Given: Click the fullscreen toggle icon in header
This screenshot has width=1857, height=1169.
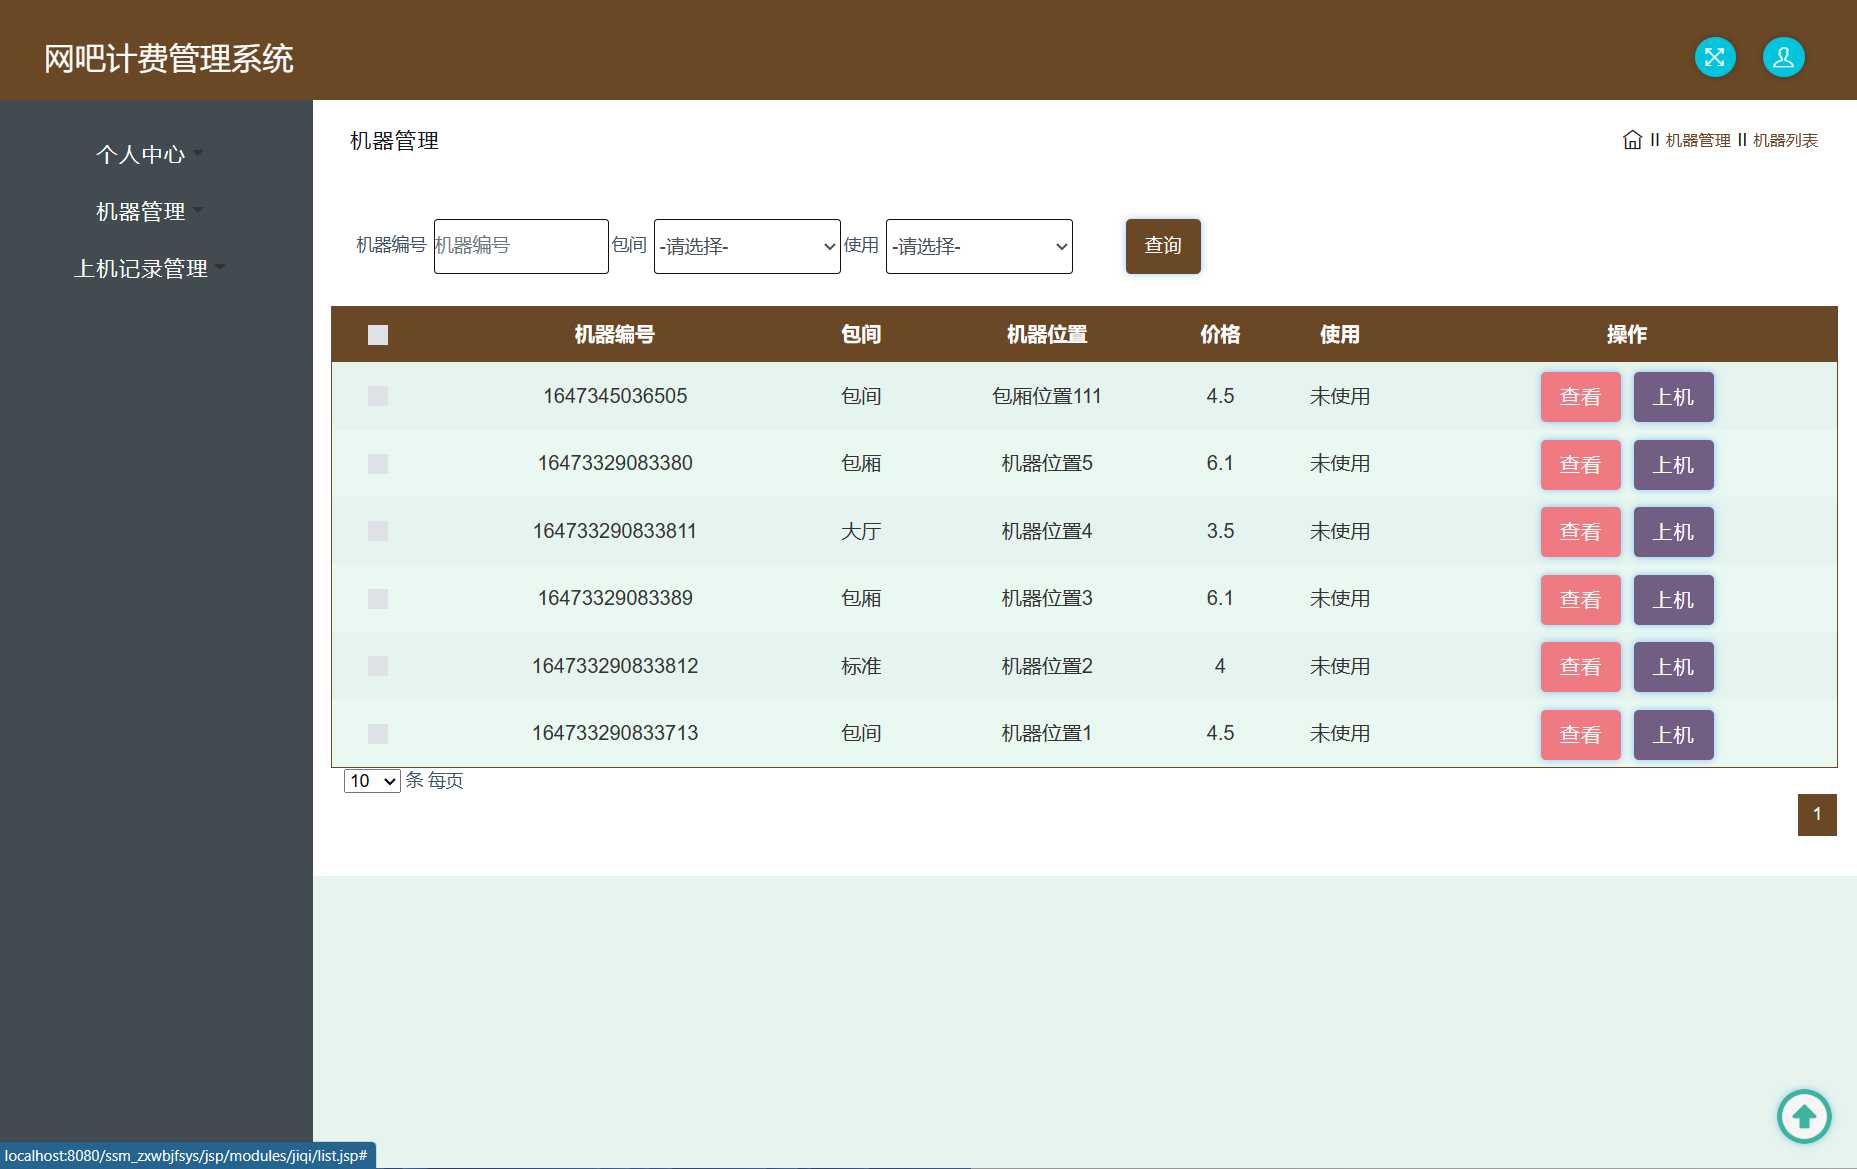Looking at the screenshot, I should coord(1714,57).
